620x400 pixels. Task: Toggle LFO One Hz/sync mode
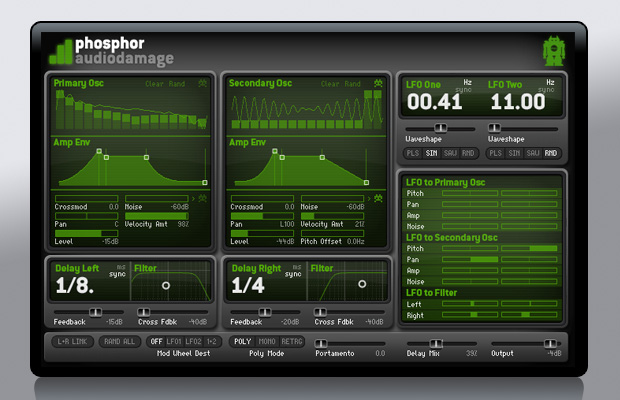[464, 86]
